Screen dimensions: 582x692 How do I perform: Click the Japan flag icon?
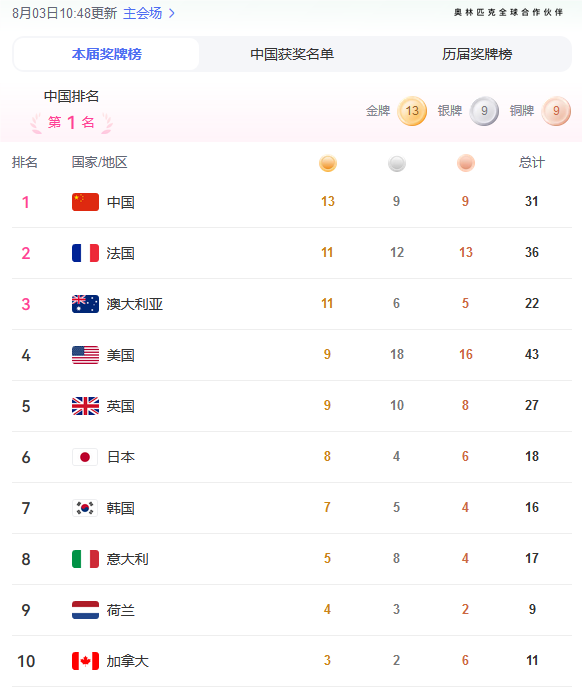85,457
